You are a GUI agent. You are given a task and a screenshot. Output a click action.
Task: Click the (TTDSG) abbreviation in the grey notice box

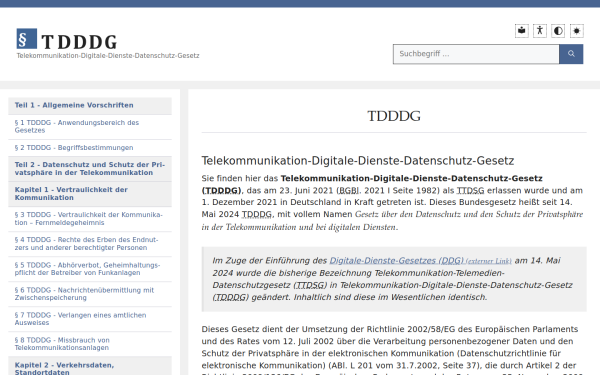[x=310, y=285]
